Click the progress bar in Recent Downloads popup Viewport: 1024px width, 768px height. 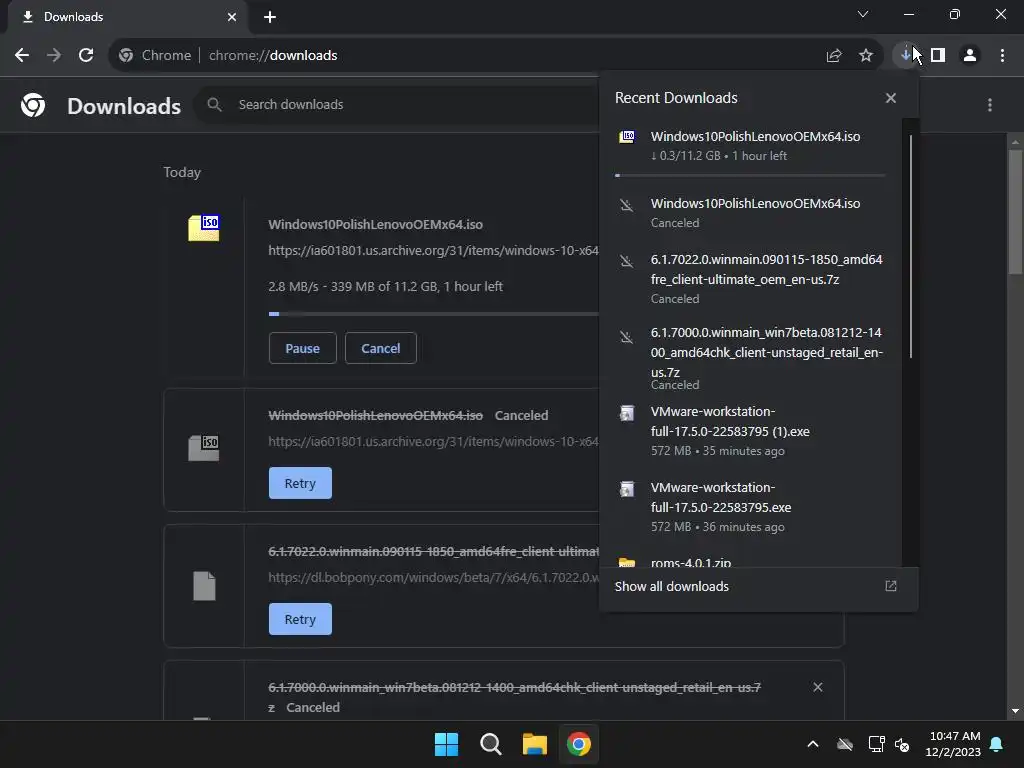(750, 175)
